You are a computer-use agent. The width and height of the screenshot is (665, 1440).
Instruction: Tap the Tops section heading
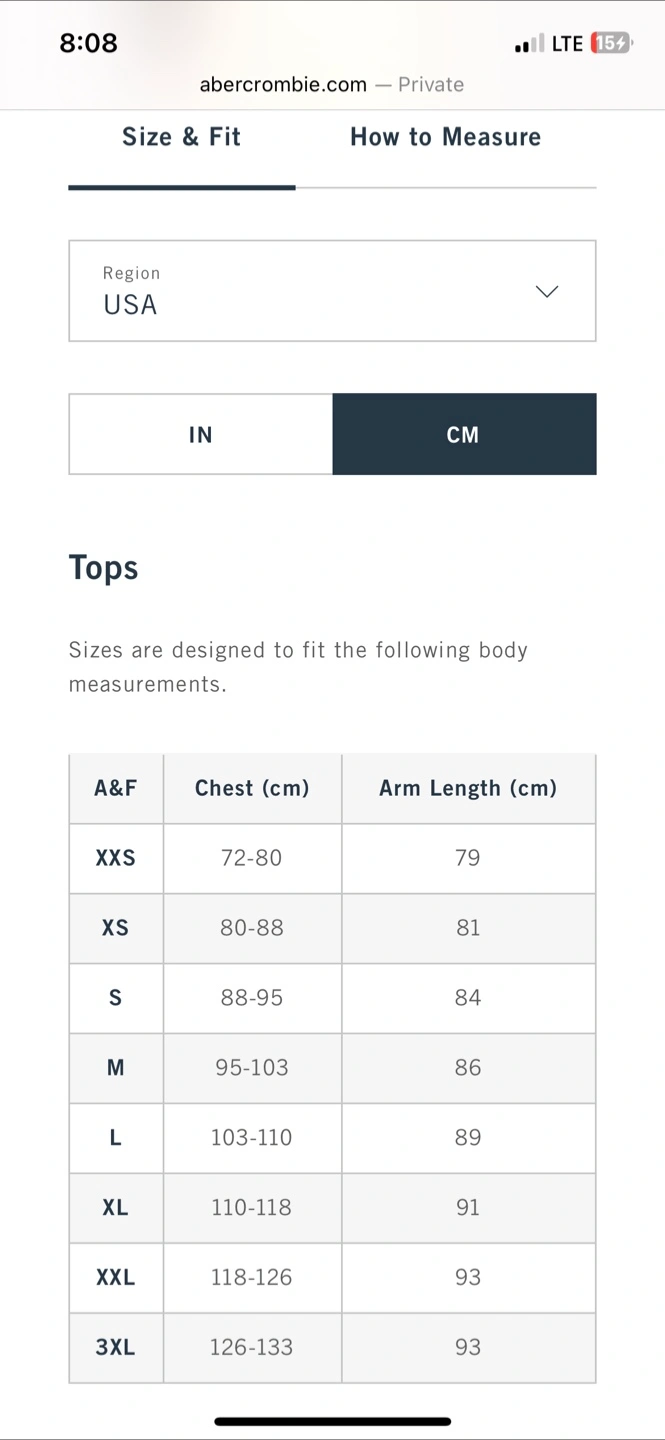[104, 568]
